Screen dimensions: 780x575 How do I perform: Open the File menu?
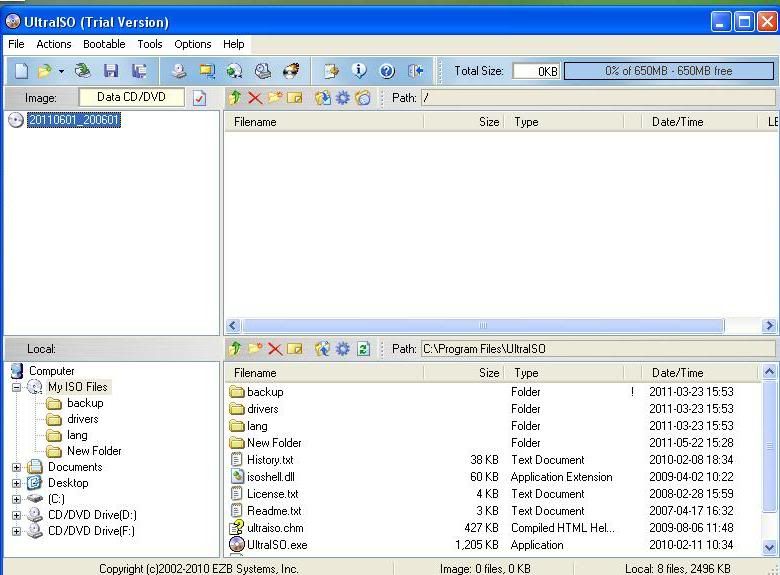[16, 44]
